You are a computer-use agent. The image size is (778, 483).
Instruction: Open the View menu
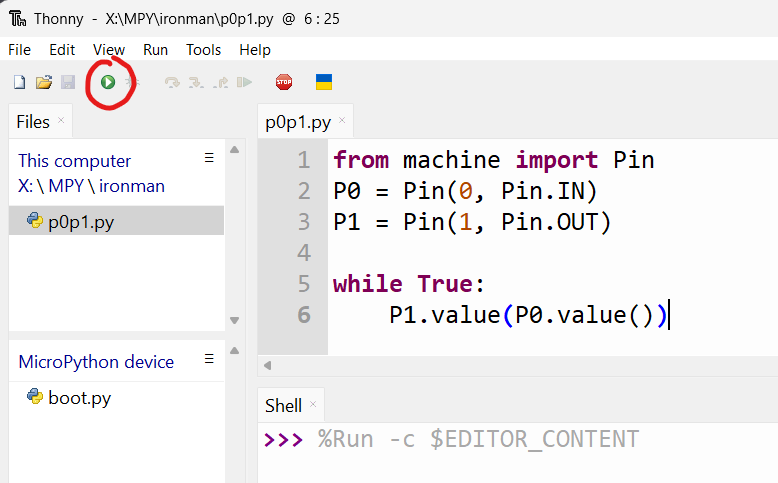(x=109, y=49)
